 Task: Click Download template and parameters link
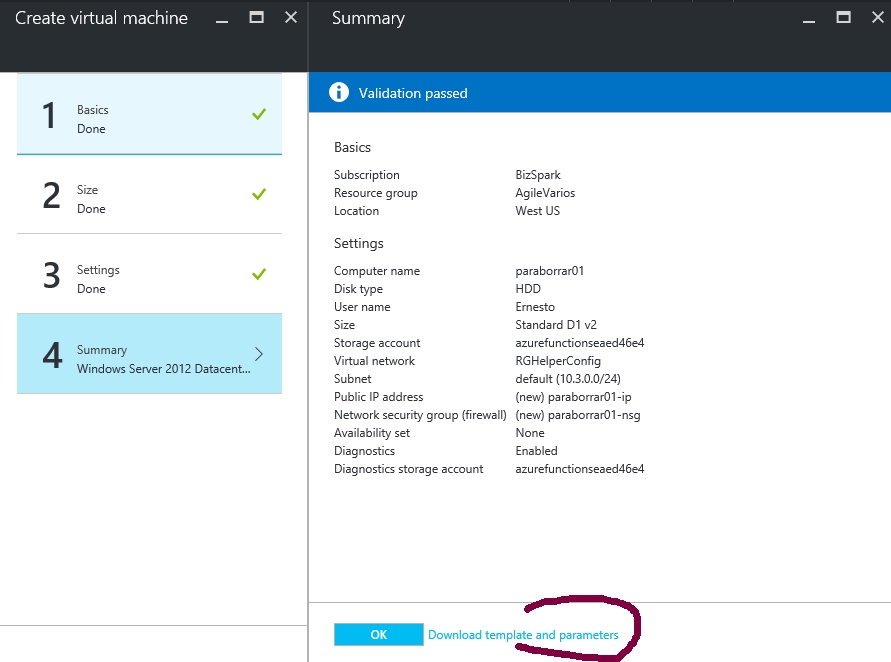pyautogui.click(x=523, y=635)
